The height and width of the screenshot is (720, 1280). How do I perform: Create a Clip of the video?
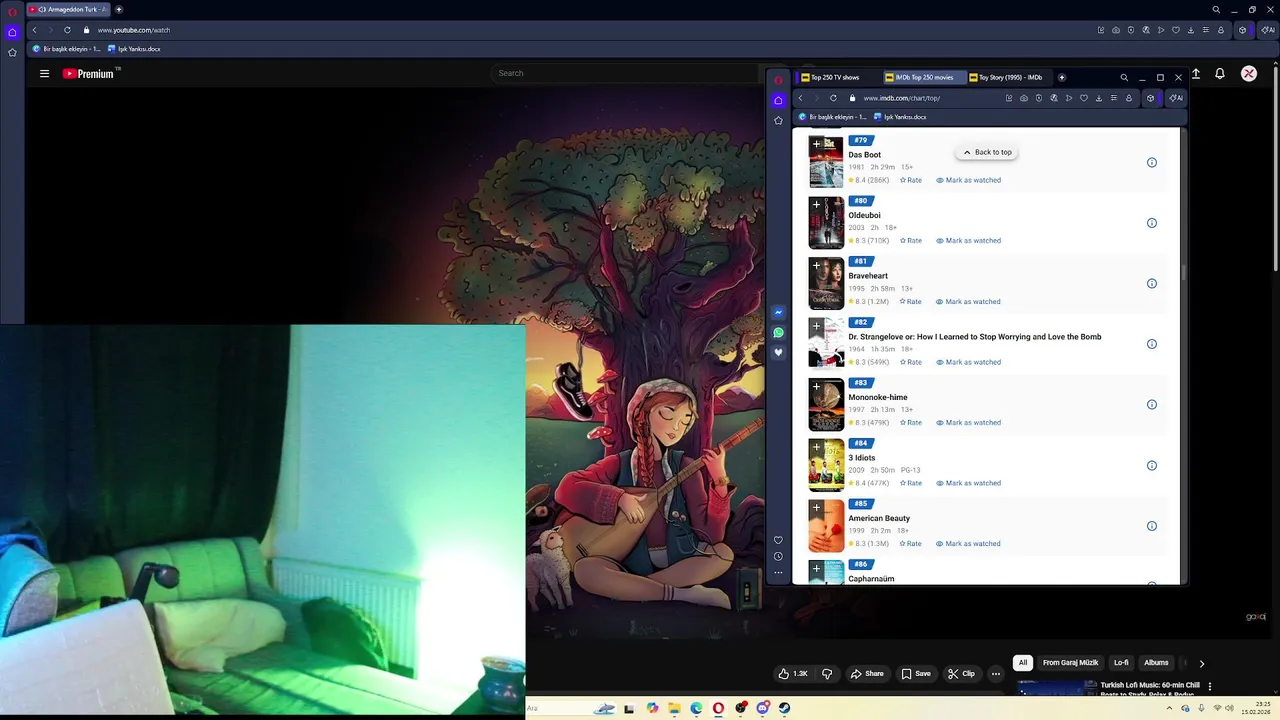(x=961, y=674)
